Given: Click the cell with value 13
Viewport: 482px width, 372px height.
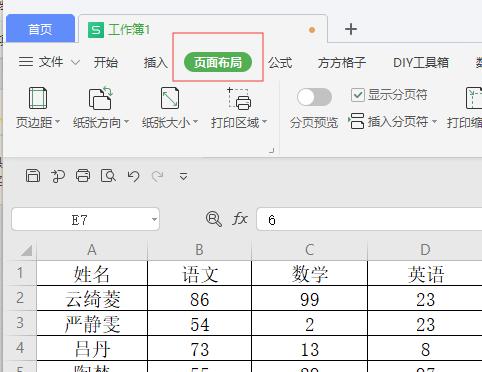Looking at the screenshot, I should (x=309, y=348).
